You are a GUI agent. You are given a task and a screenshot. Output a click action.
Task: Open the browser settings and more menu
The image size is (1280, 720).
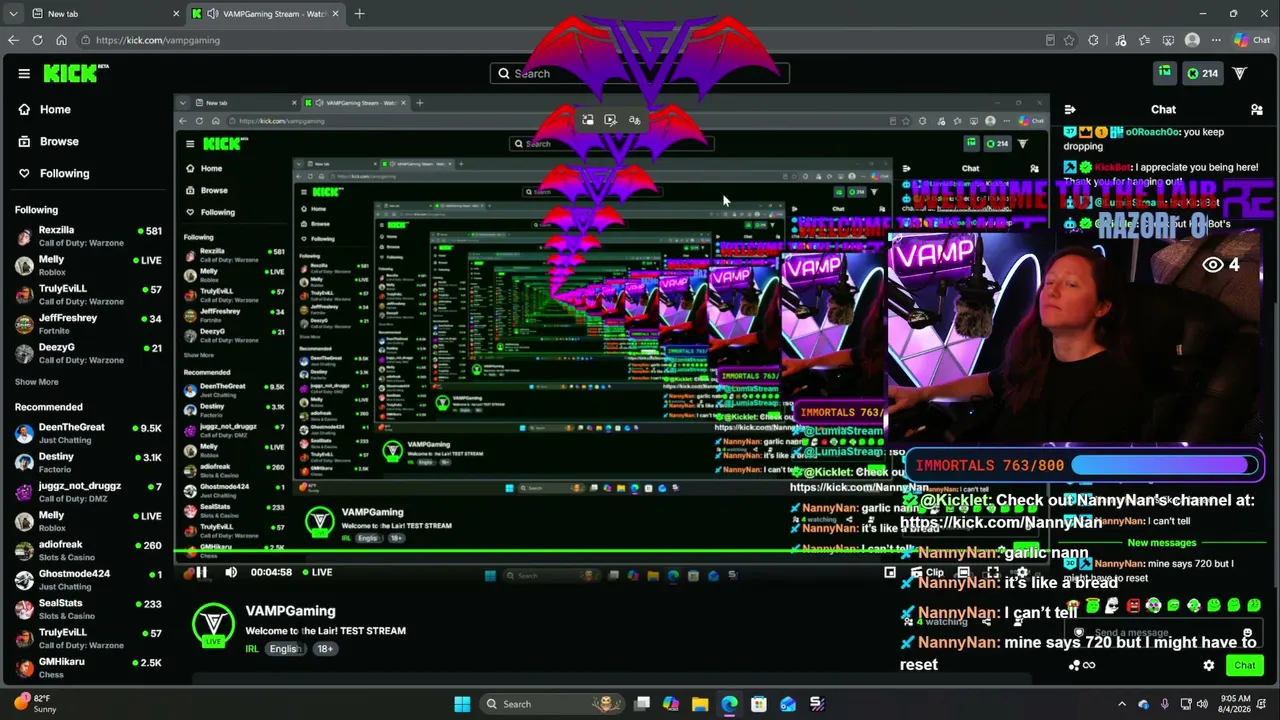tap(1216, 40)
